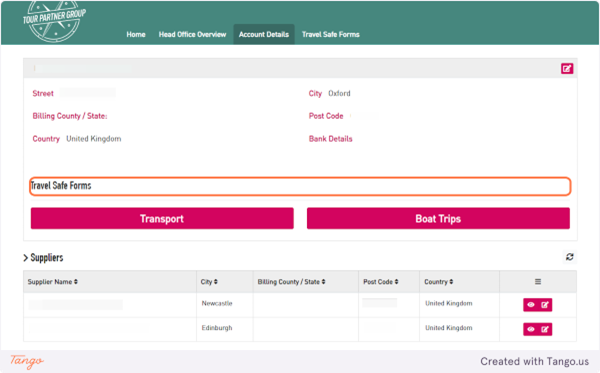View the Newcastle supplier with the eye icon

click(531, 305)
